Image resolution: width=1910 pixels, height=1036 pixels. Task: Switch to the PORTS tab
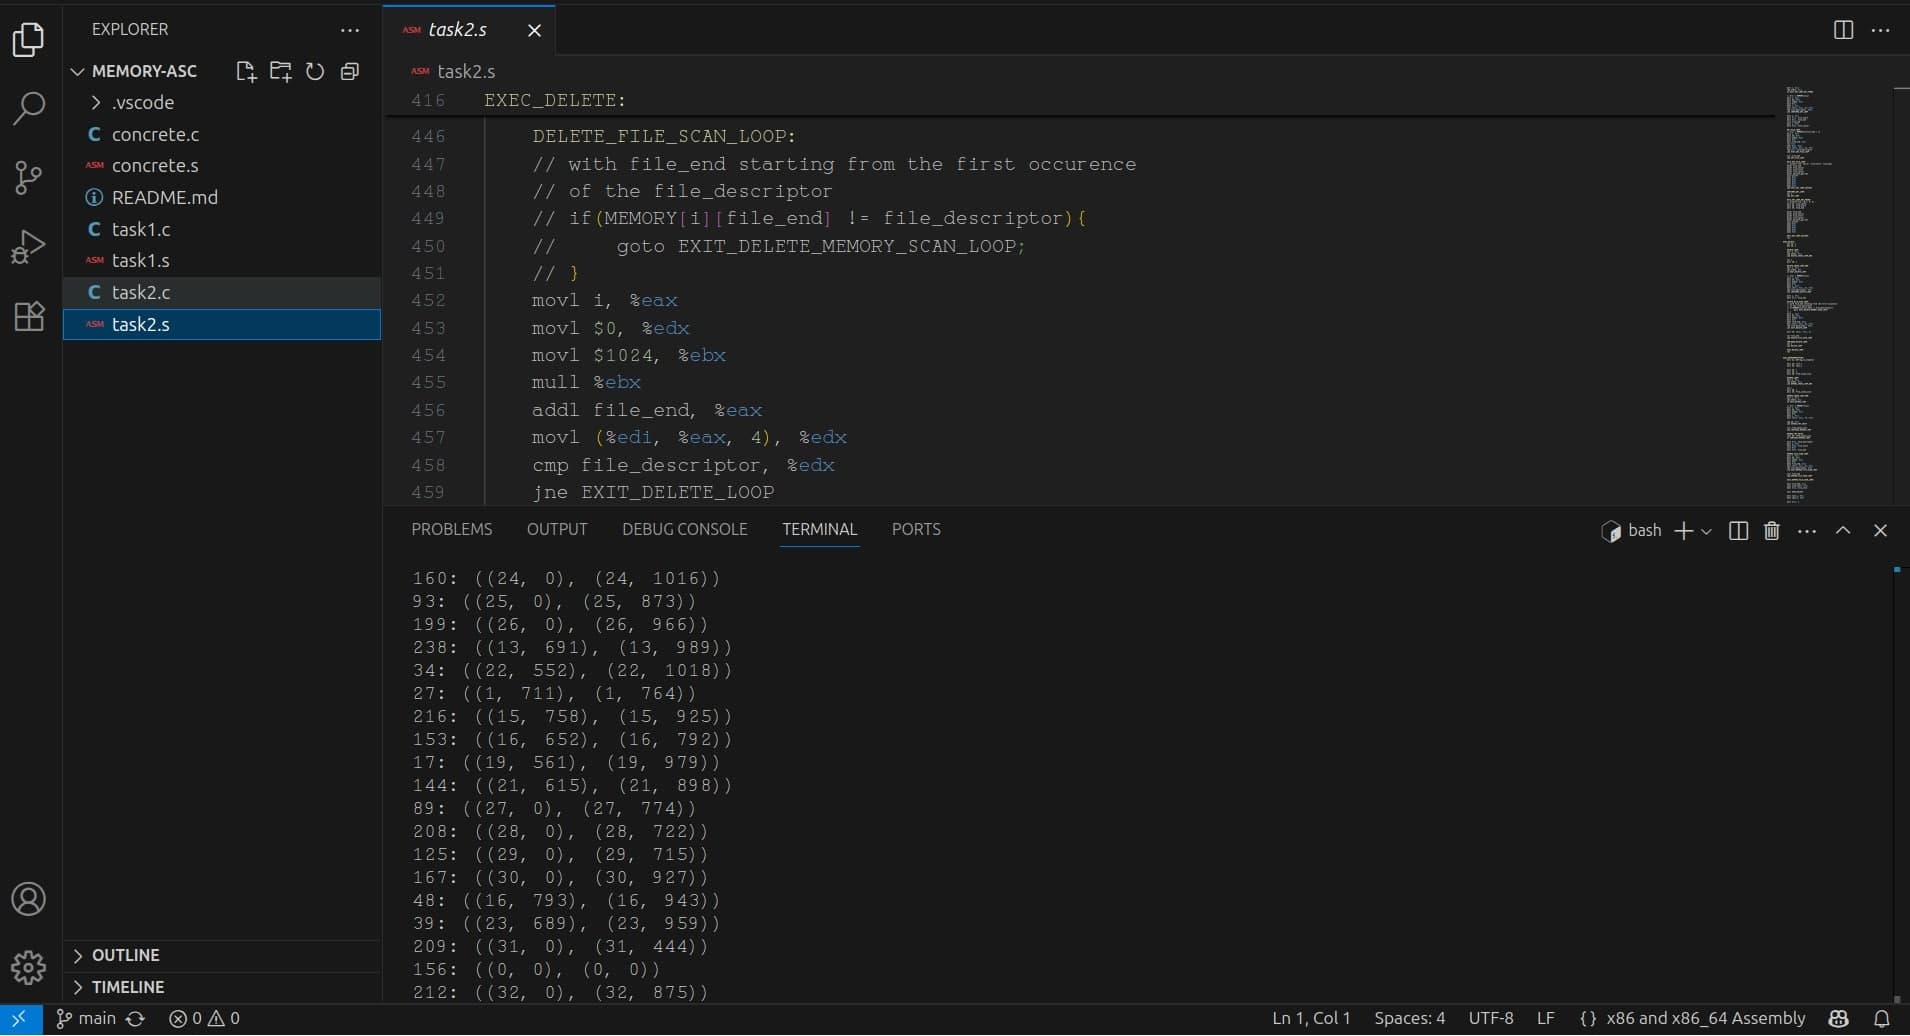[x=916, y=530]
